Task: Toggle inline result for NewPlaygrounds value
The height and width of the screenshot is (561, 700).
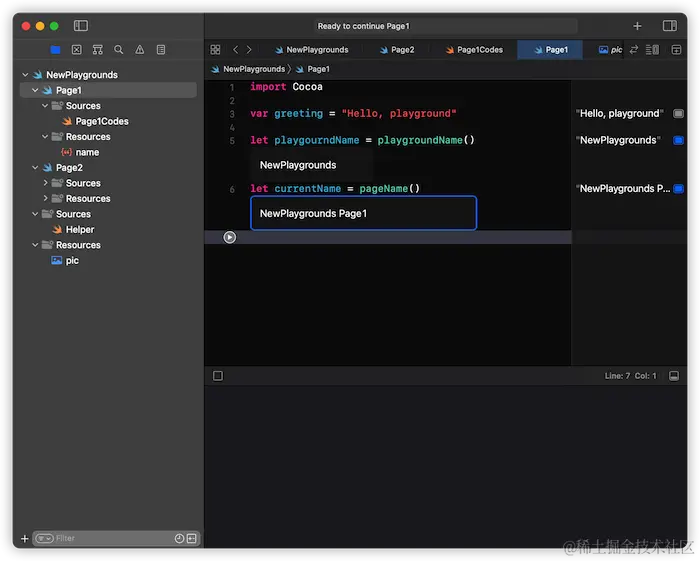Action: click(x=678, y=141)
